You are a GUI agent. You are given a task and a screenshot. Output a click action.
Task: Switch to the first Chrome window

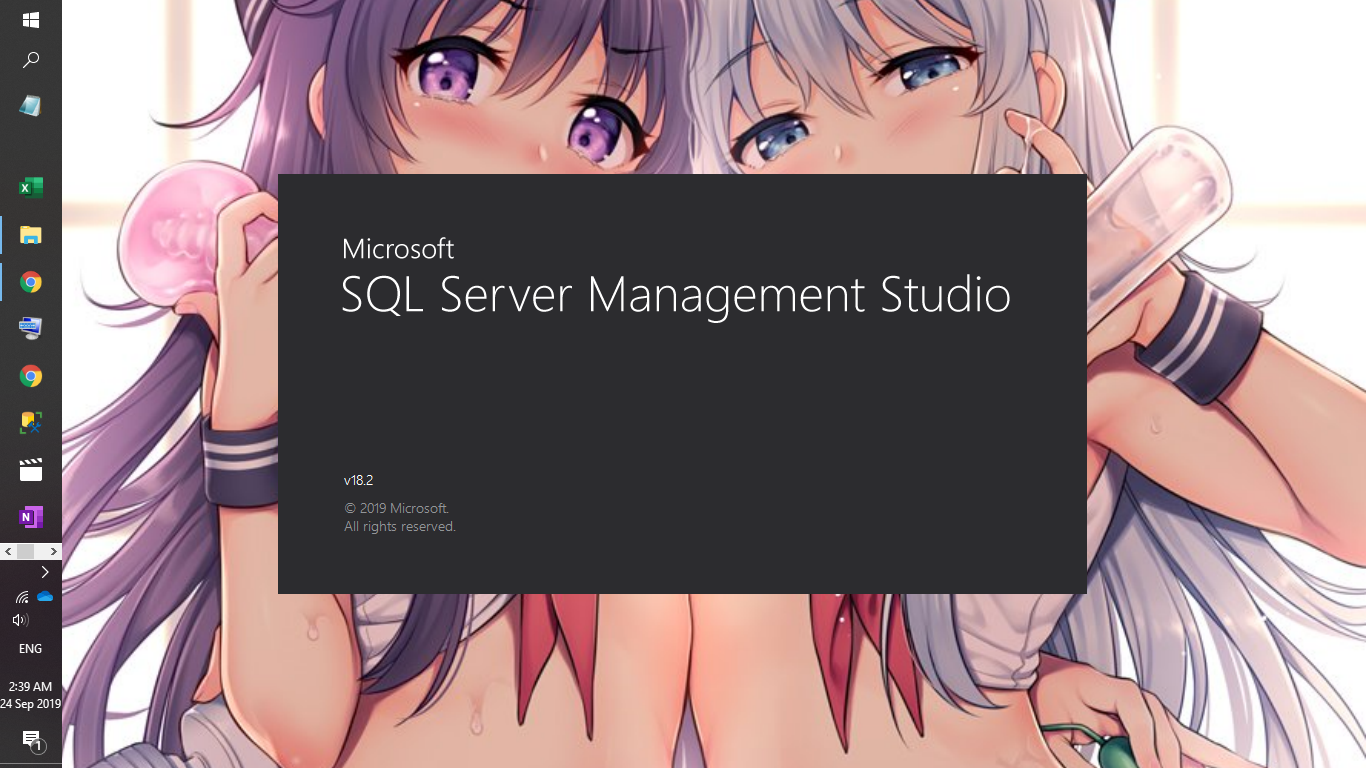click(x=30, y=282)
